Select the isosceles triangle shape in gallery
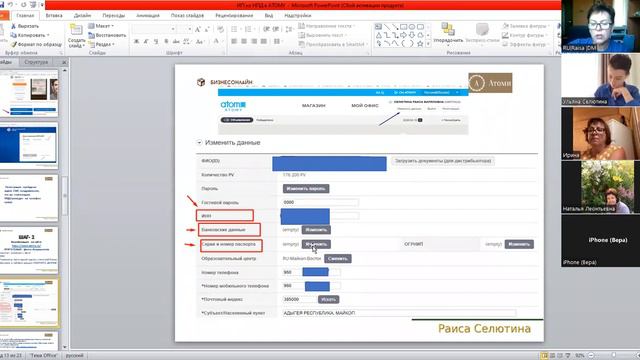Viewport: 640px width, 360px height. tap(378, 35)
